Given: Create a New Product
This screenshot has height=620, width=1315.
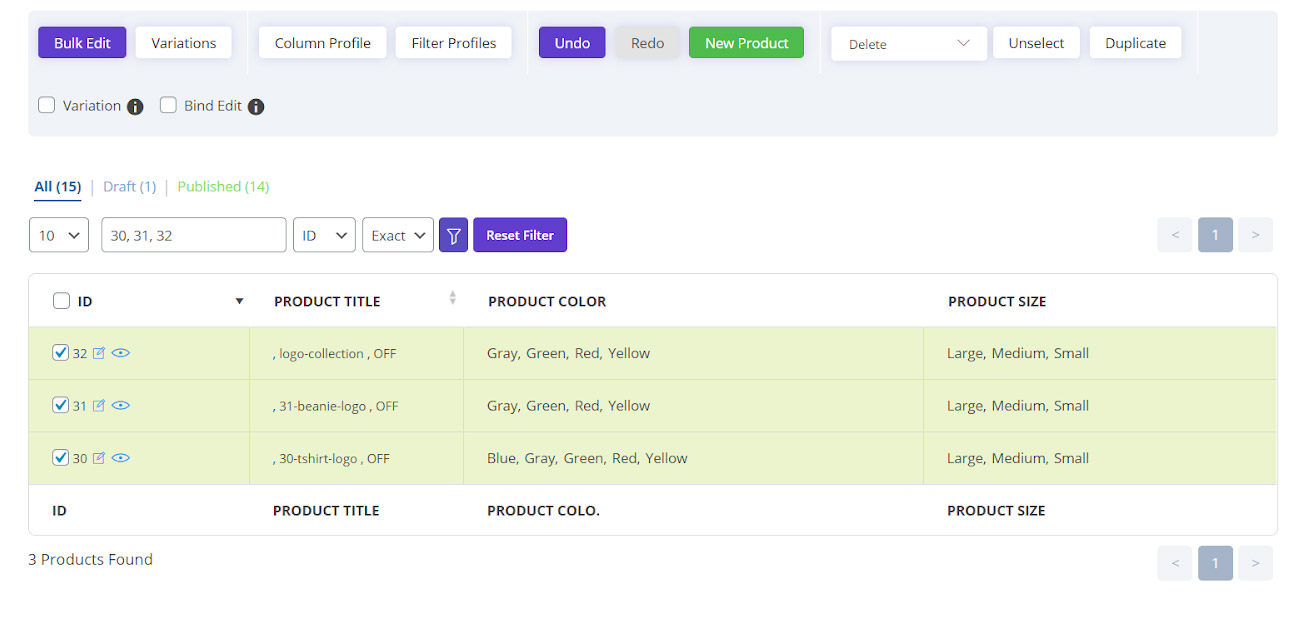Looking at the screenshot, I should [746, 43].
